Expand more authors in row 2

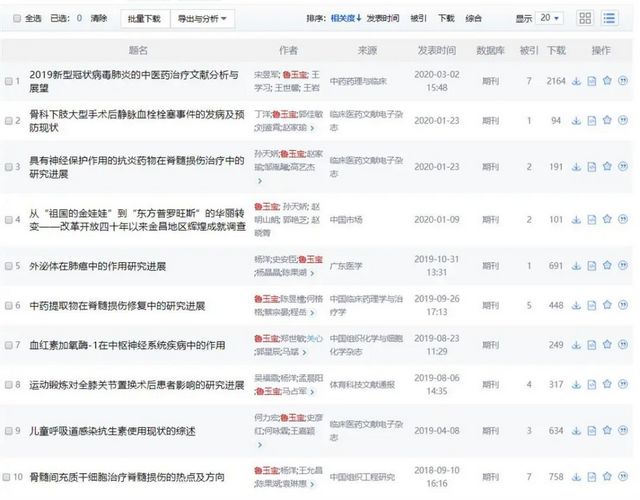point(312,128)
